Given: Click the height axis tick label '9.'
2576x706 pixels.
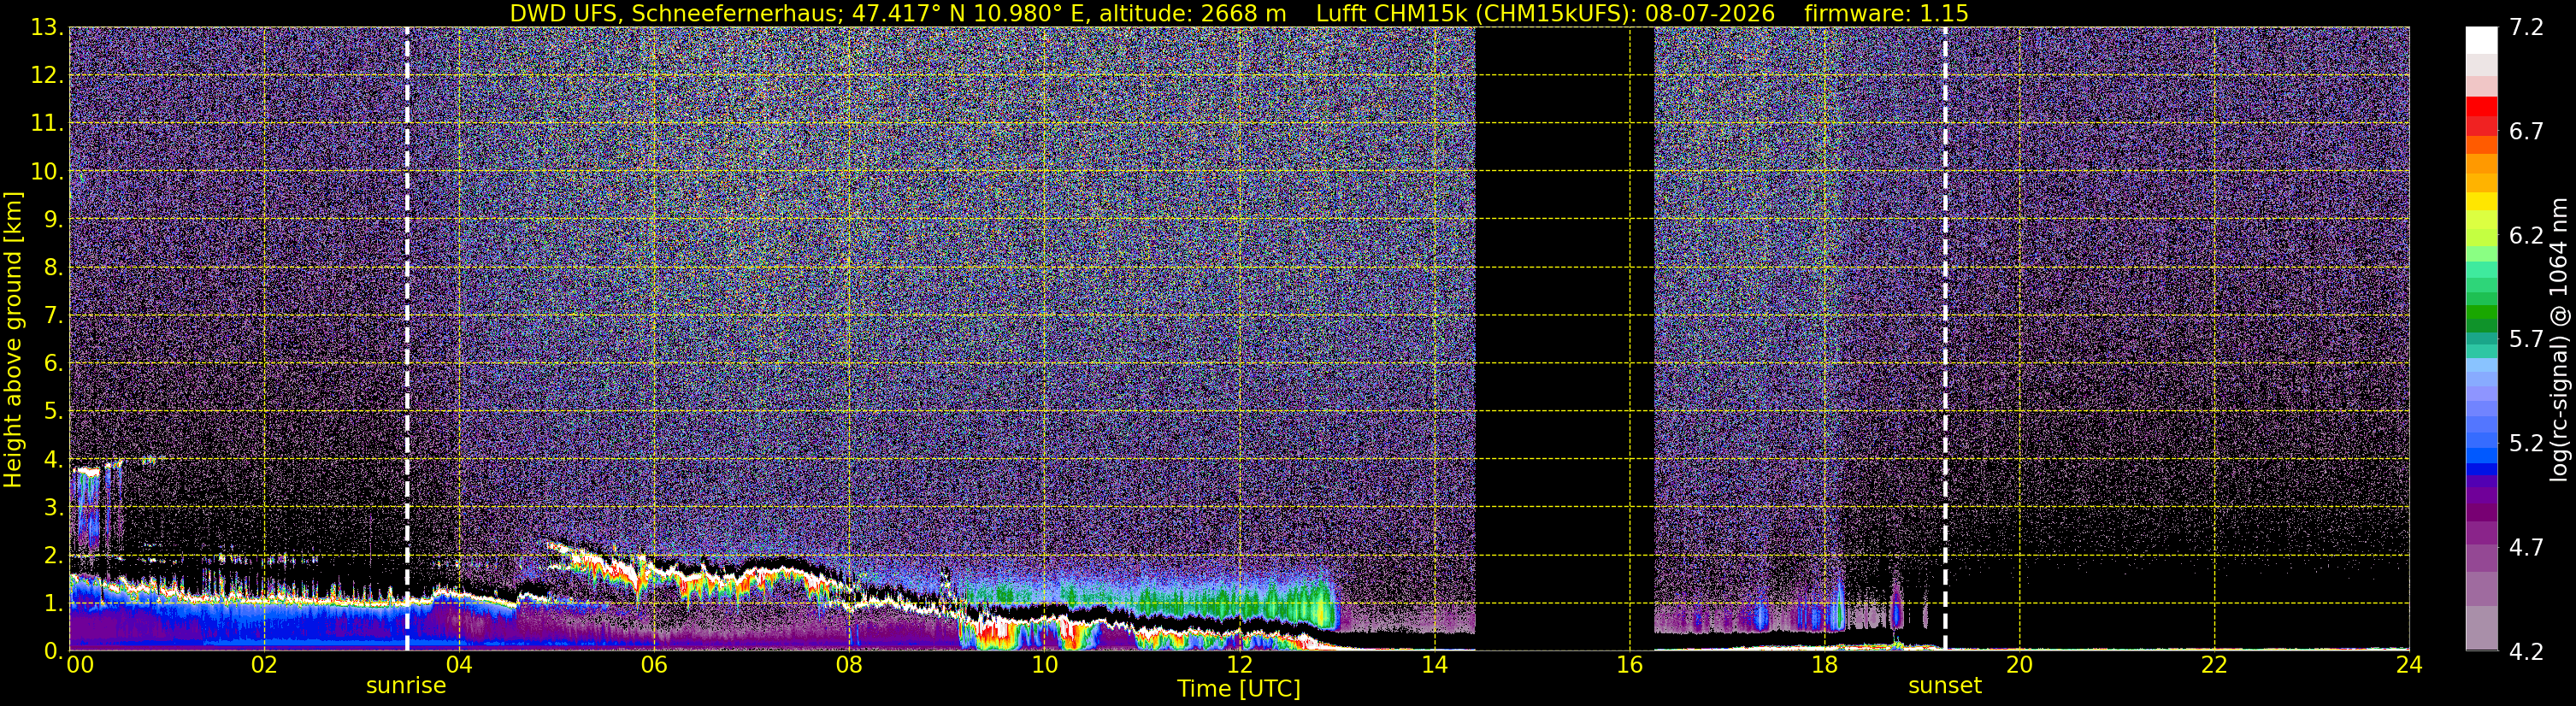Looking at the screenshot, I should click(53, 220).
